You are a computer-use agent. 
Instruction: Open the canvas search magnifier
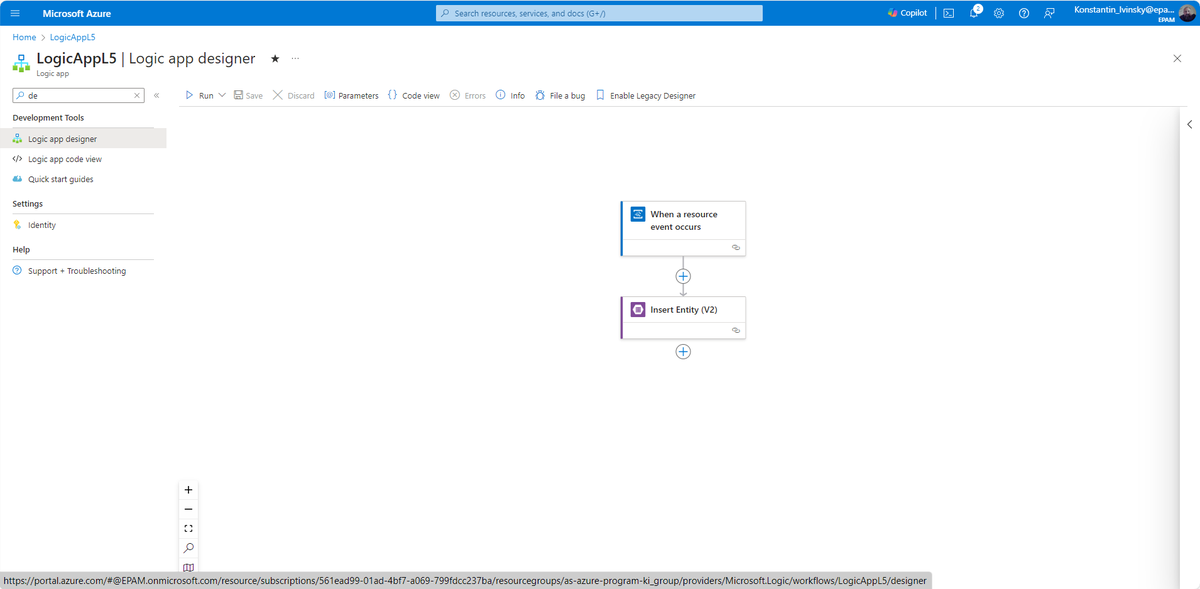(188, 548)
